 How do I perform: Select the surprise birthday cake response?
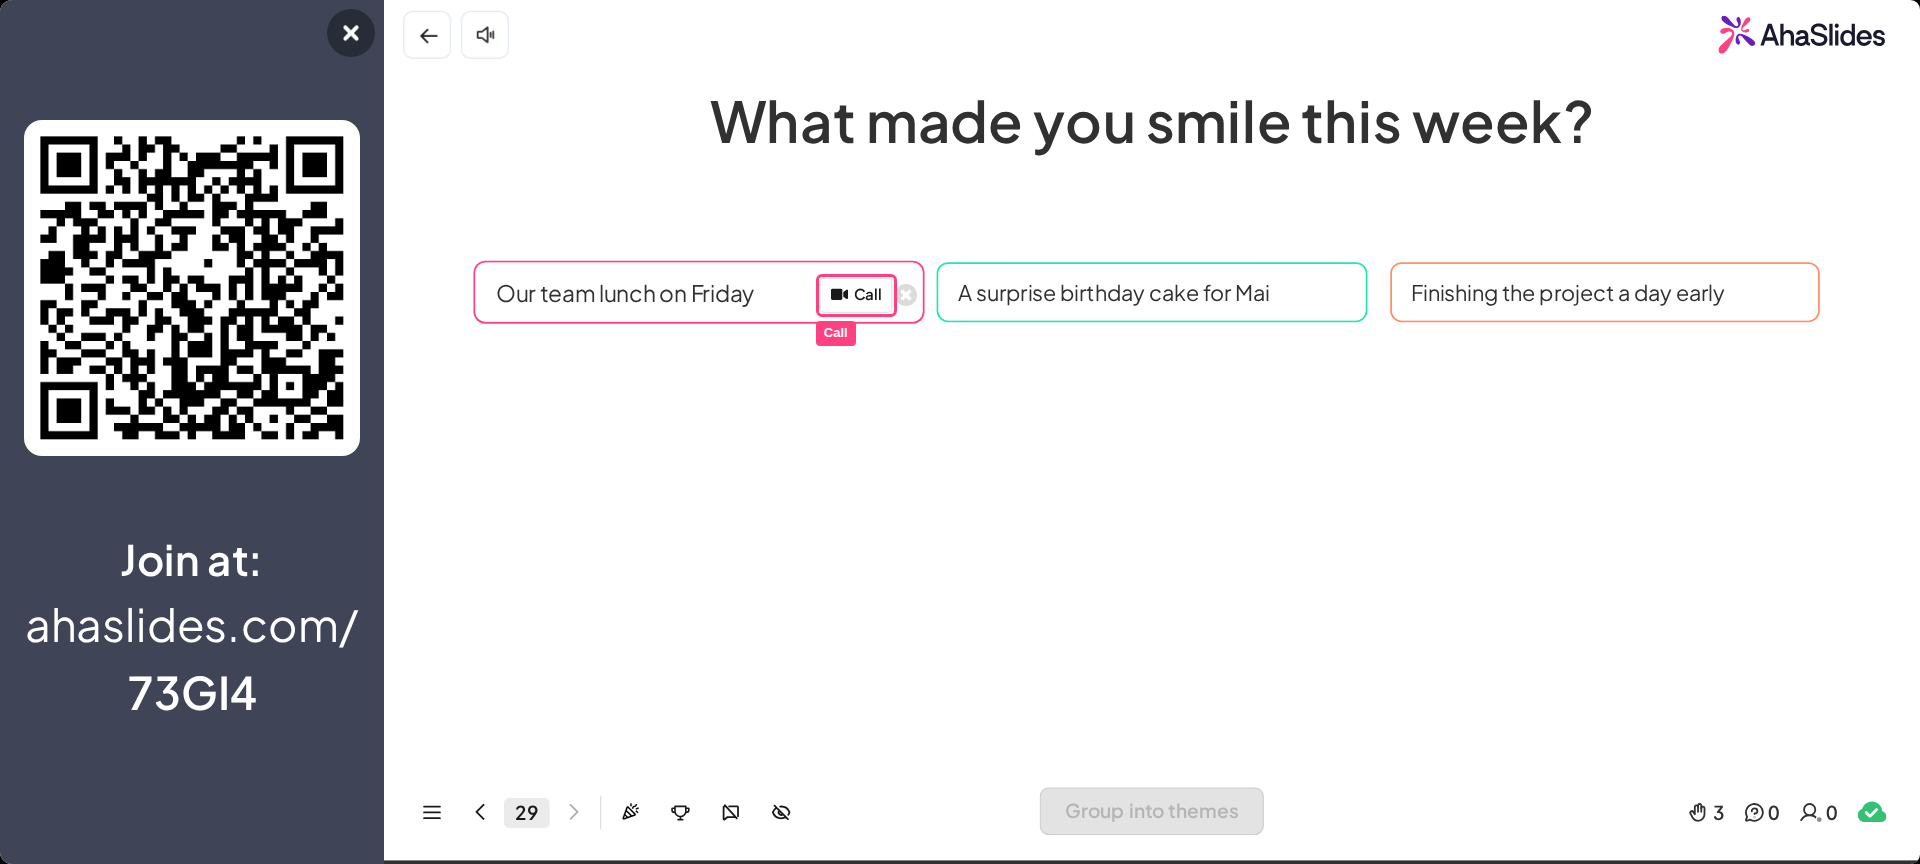pos(1152,292)
